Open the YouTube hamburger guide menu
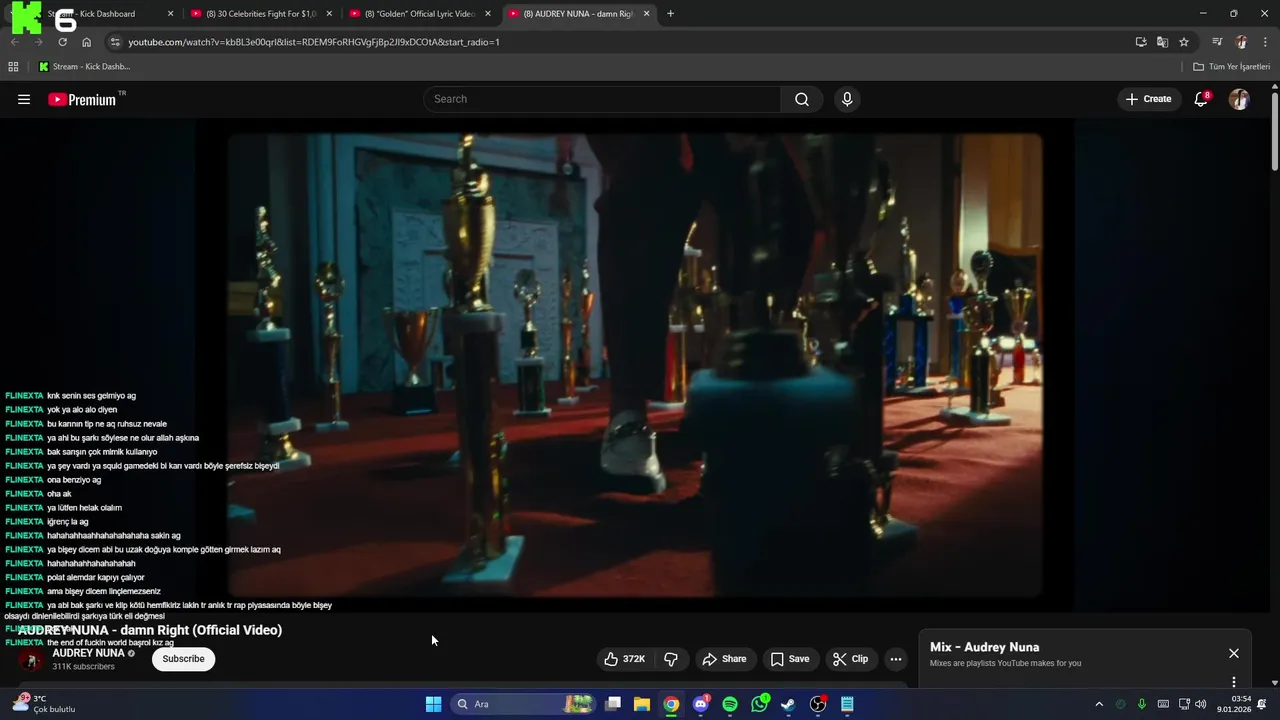Screen dimensions: 1280x720 tap(24, 99)
